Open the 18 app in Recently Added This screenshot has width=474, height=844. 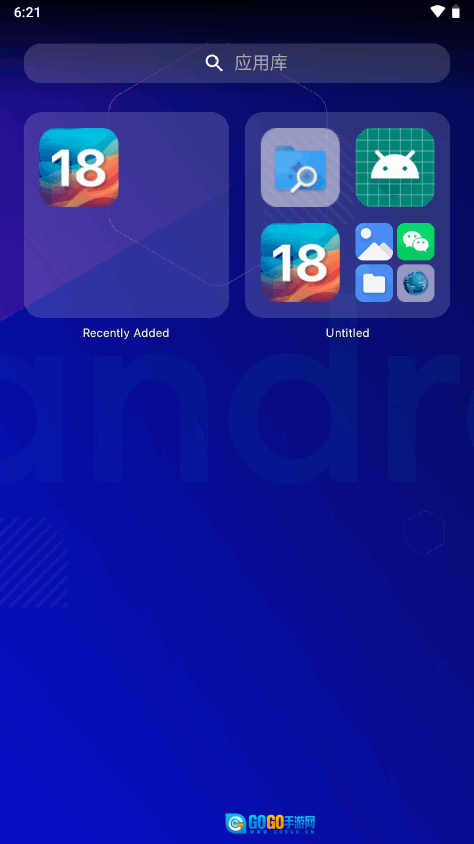point(79,167)
